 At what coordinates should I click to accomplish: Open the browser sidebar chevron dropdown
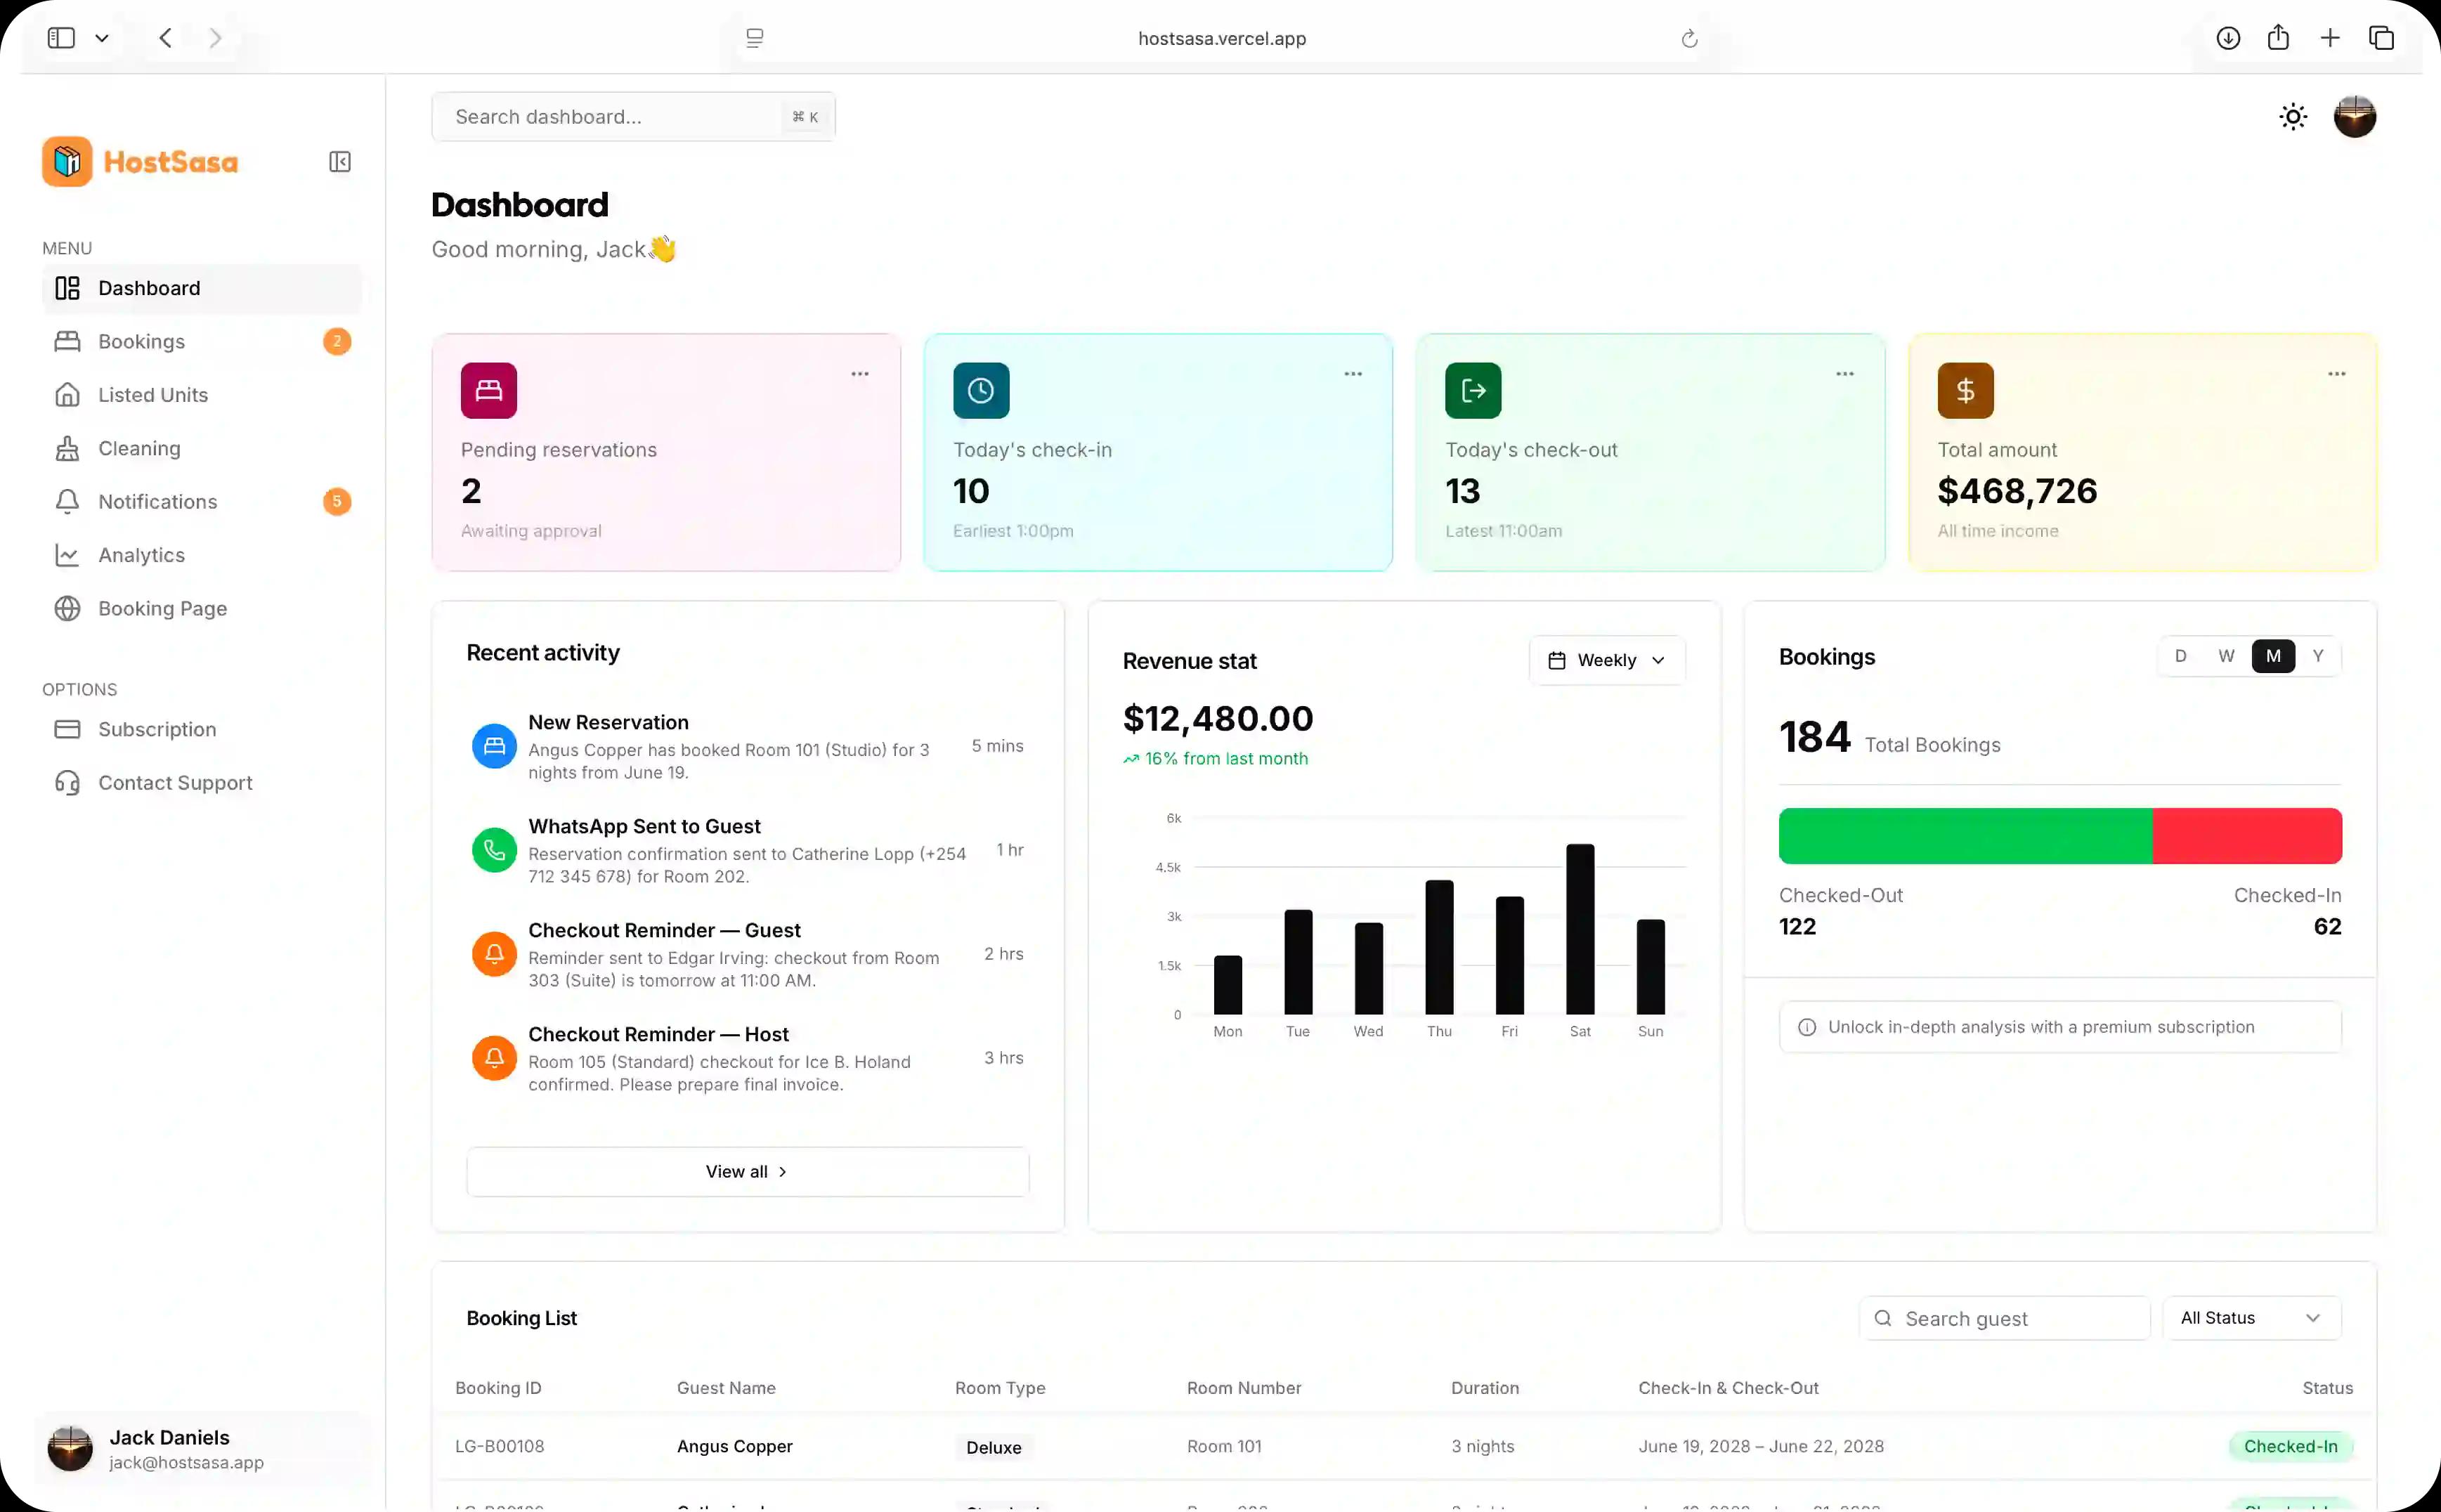(102, 38)
